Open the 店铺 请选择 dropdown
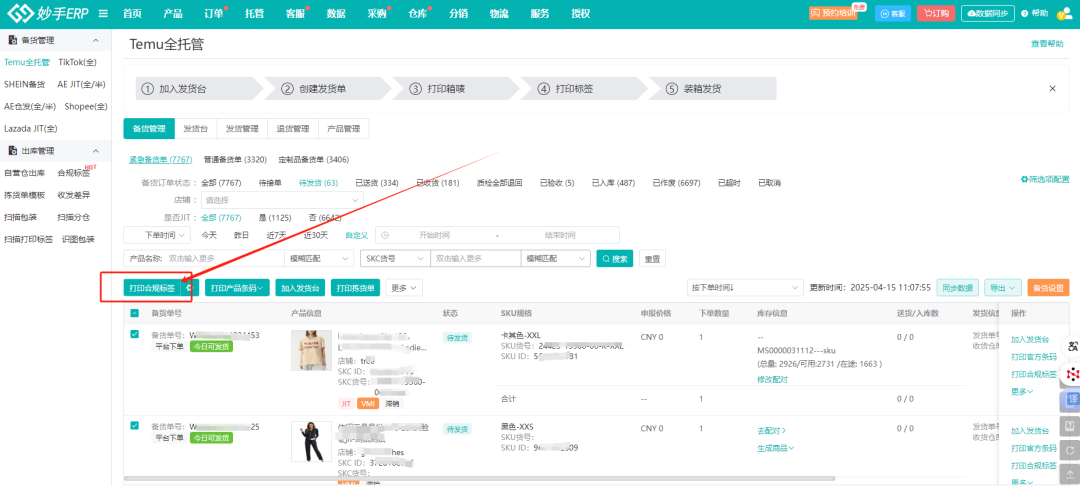The height and width of the screenshot is (486, 1080). point(282,200)
